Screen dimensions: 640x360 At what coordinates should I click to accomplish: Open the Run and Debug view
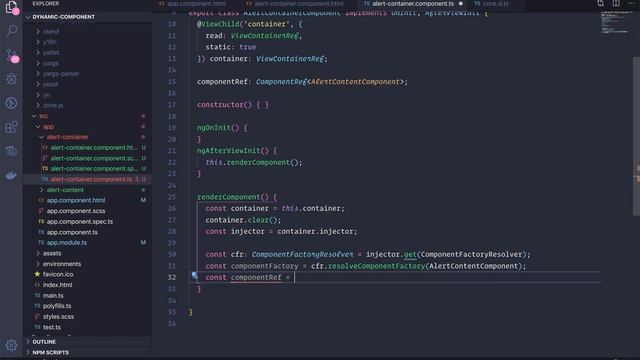pos(11,79)
